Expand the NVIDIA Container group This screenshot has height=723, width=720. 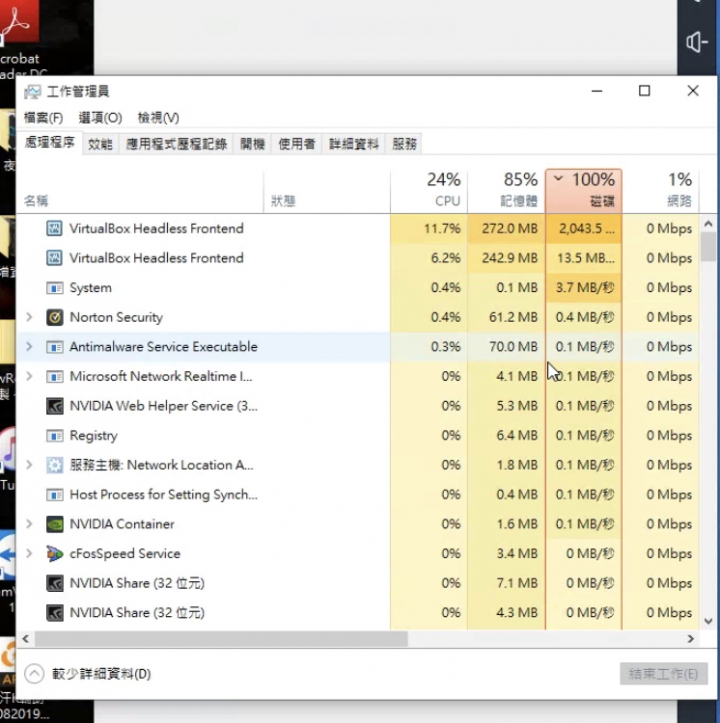(29, 524)
